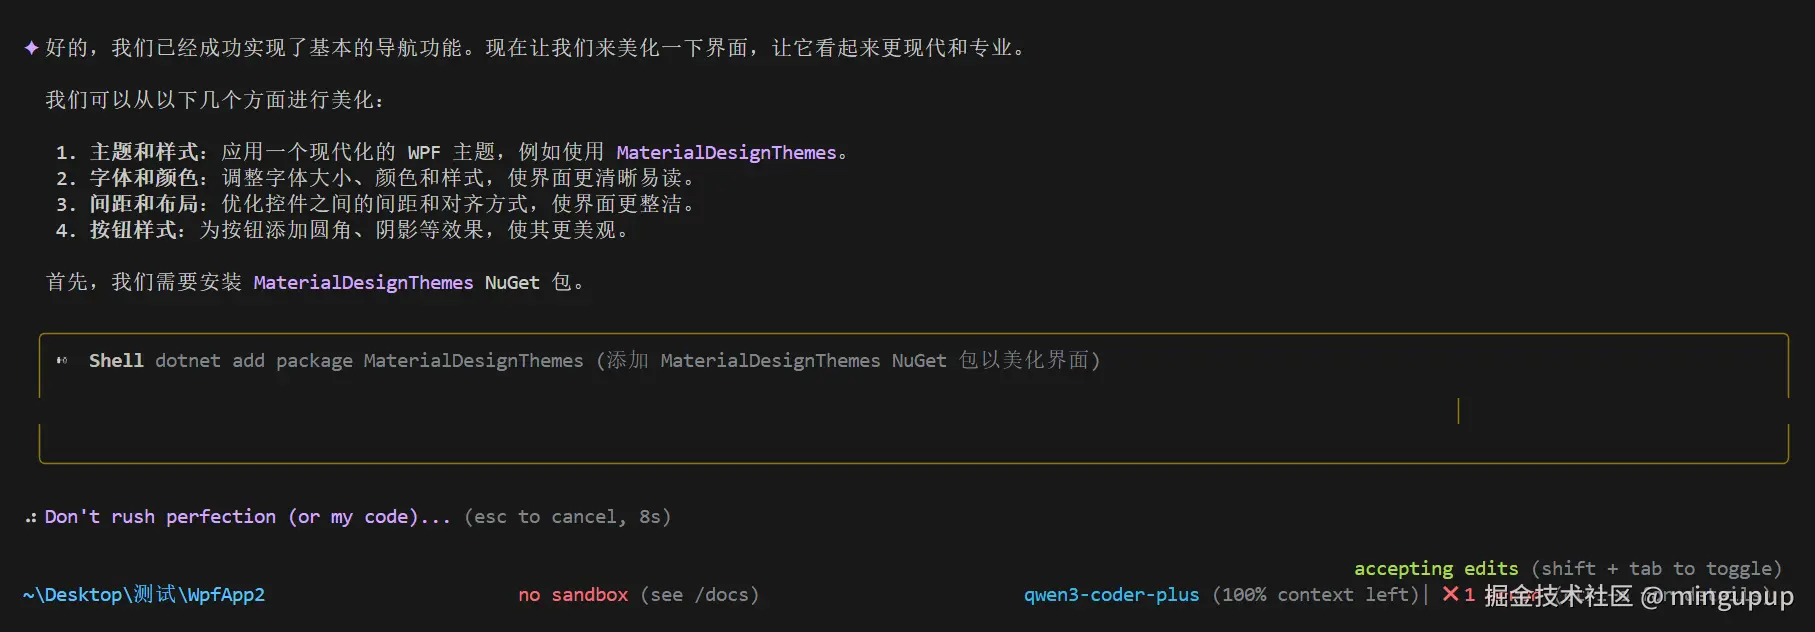The width and height of the screenshot is (1815, 632).
Task: Click list item '主题和样式' heading
Action: click(x=144, y=152)
